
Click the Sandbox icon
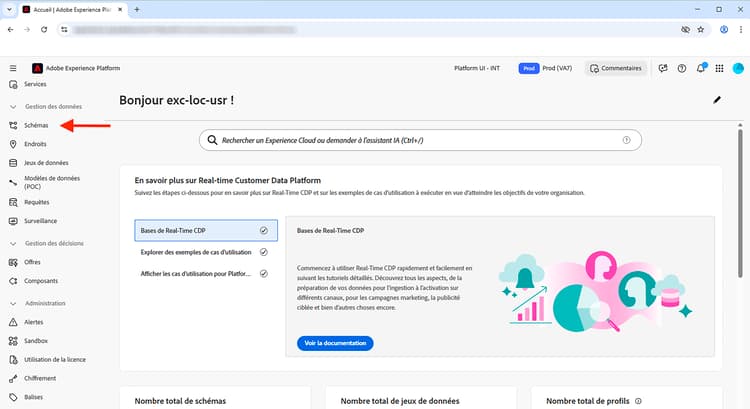[x=13, y=341]
